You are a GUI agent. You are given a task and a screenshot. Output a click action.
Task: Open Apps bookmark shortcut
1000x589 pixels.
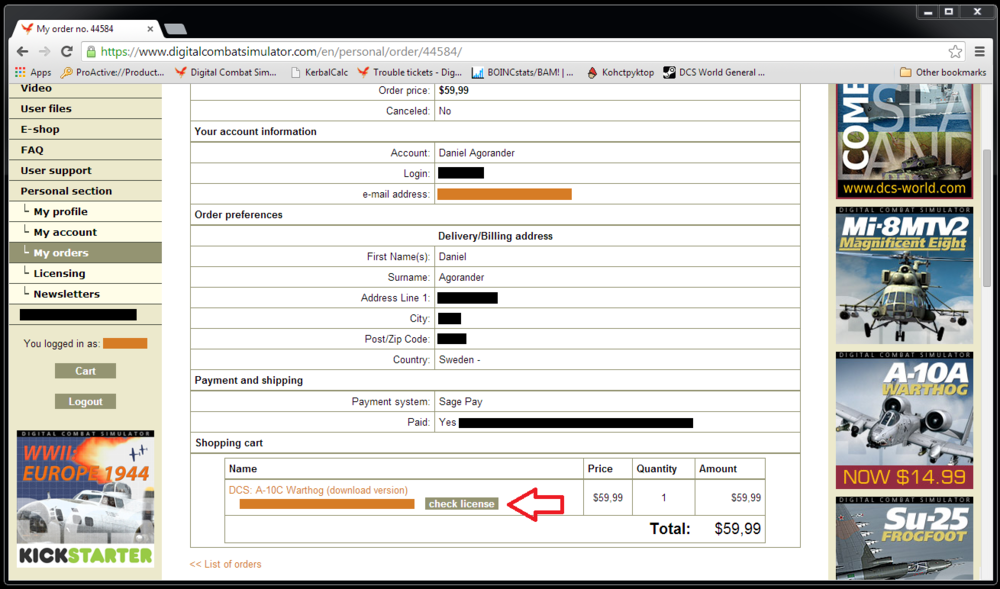coord(33,73)
